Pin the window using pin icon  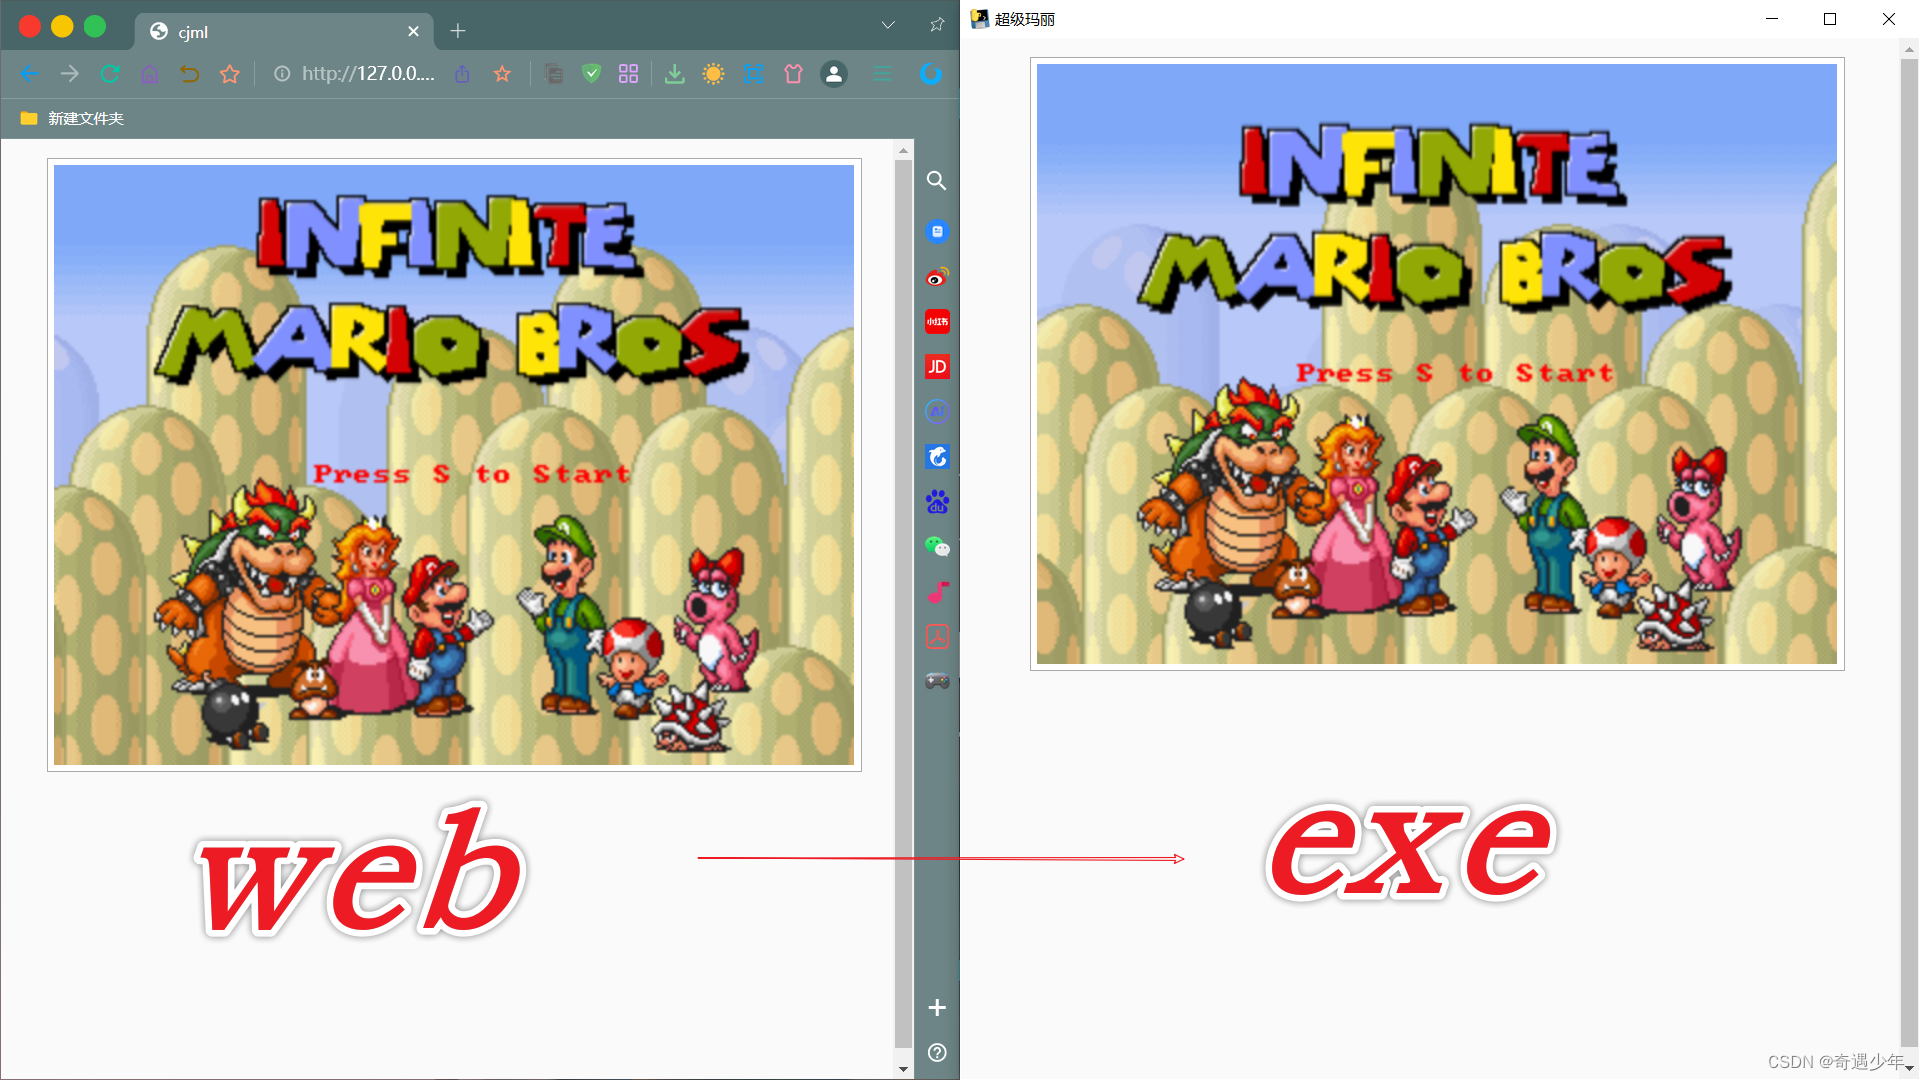[937, 25]
